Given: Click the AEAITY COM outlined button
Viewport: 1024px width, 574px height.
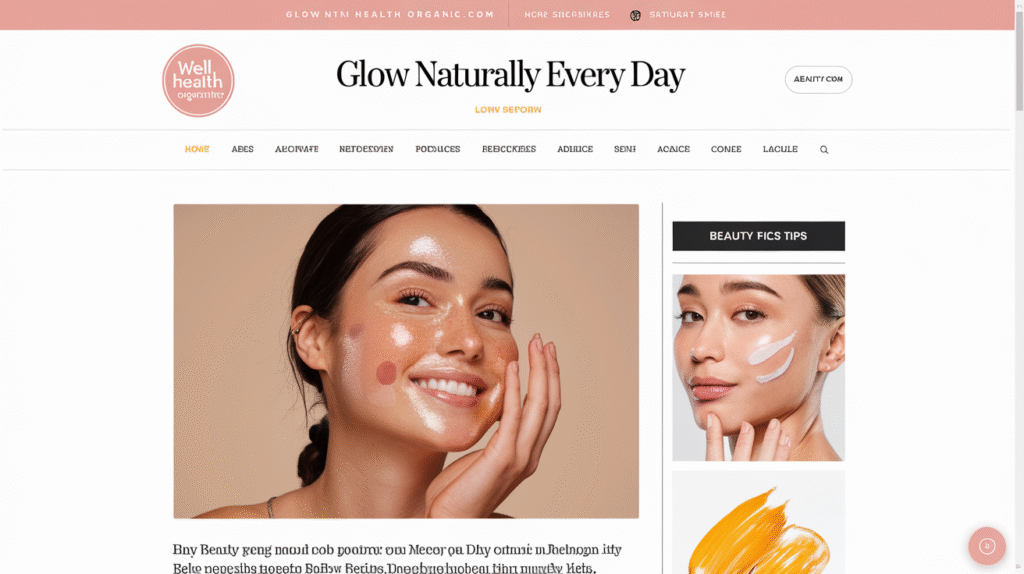Looking at the screenshot, I should tap(818, 79).
